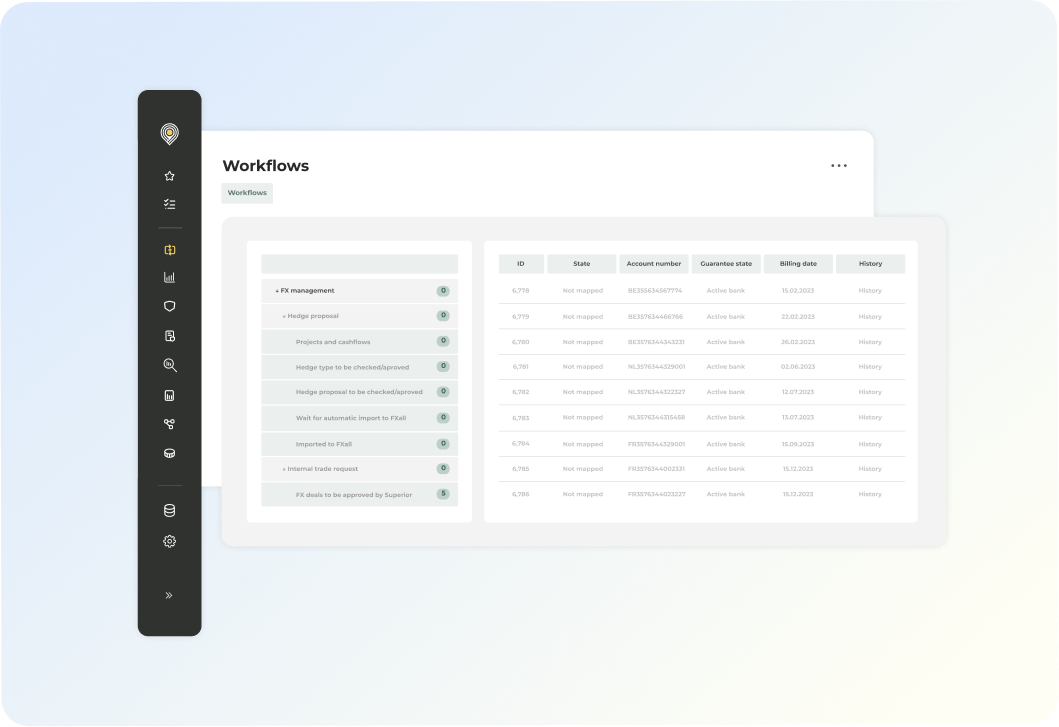Viewport: 1059px width, 727px height.
Task: Sort by the State column header
Action: (582, 264)
